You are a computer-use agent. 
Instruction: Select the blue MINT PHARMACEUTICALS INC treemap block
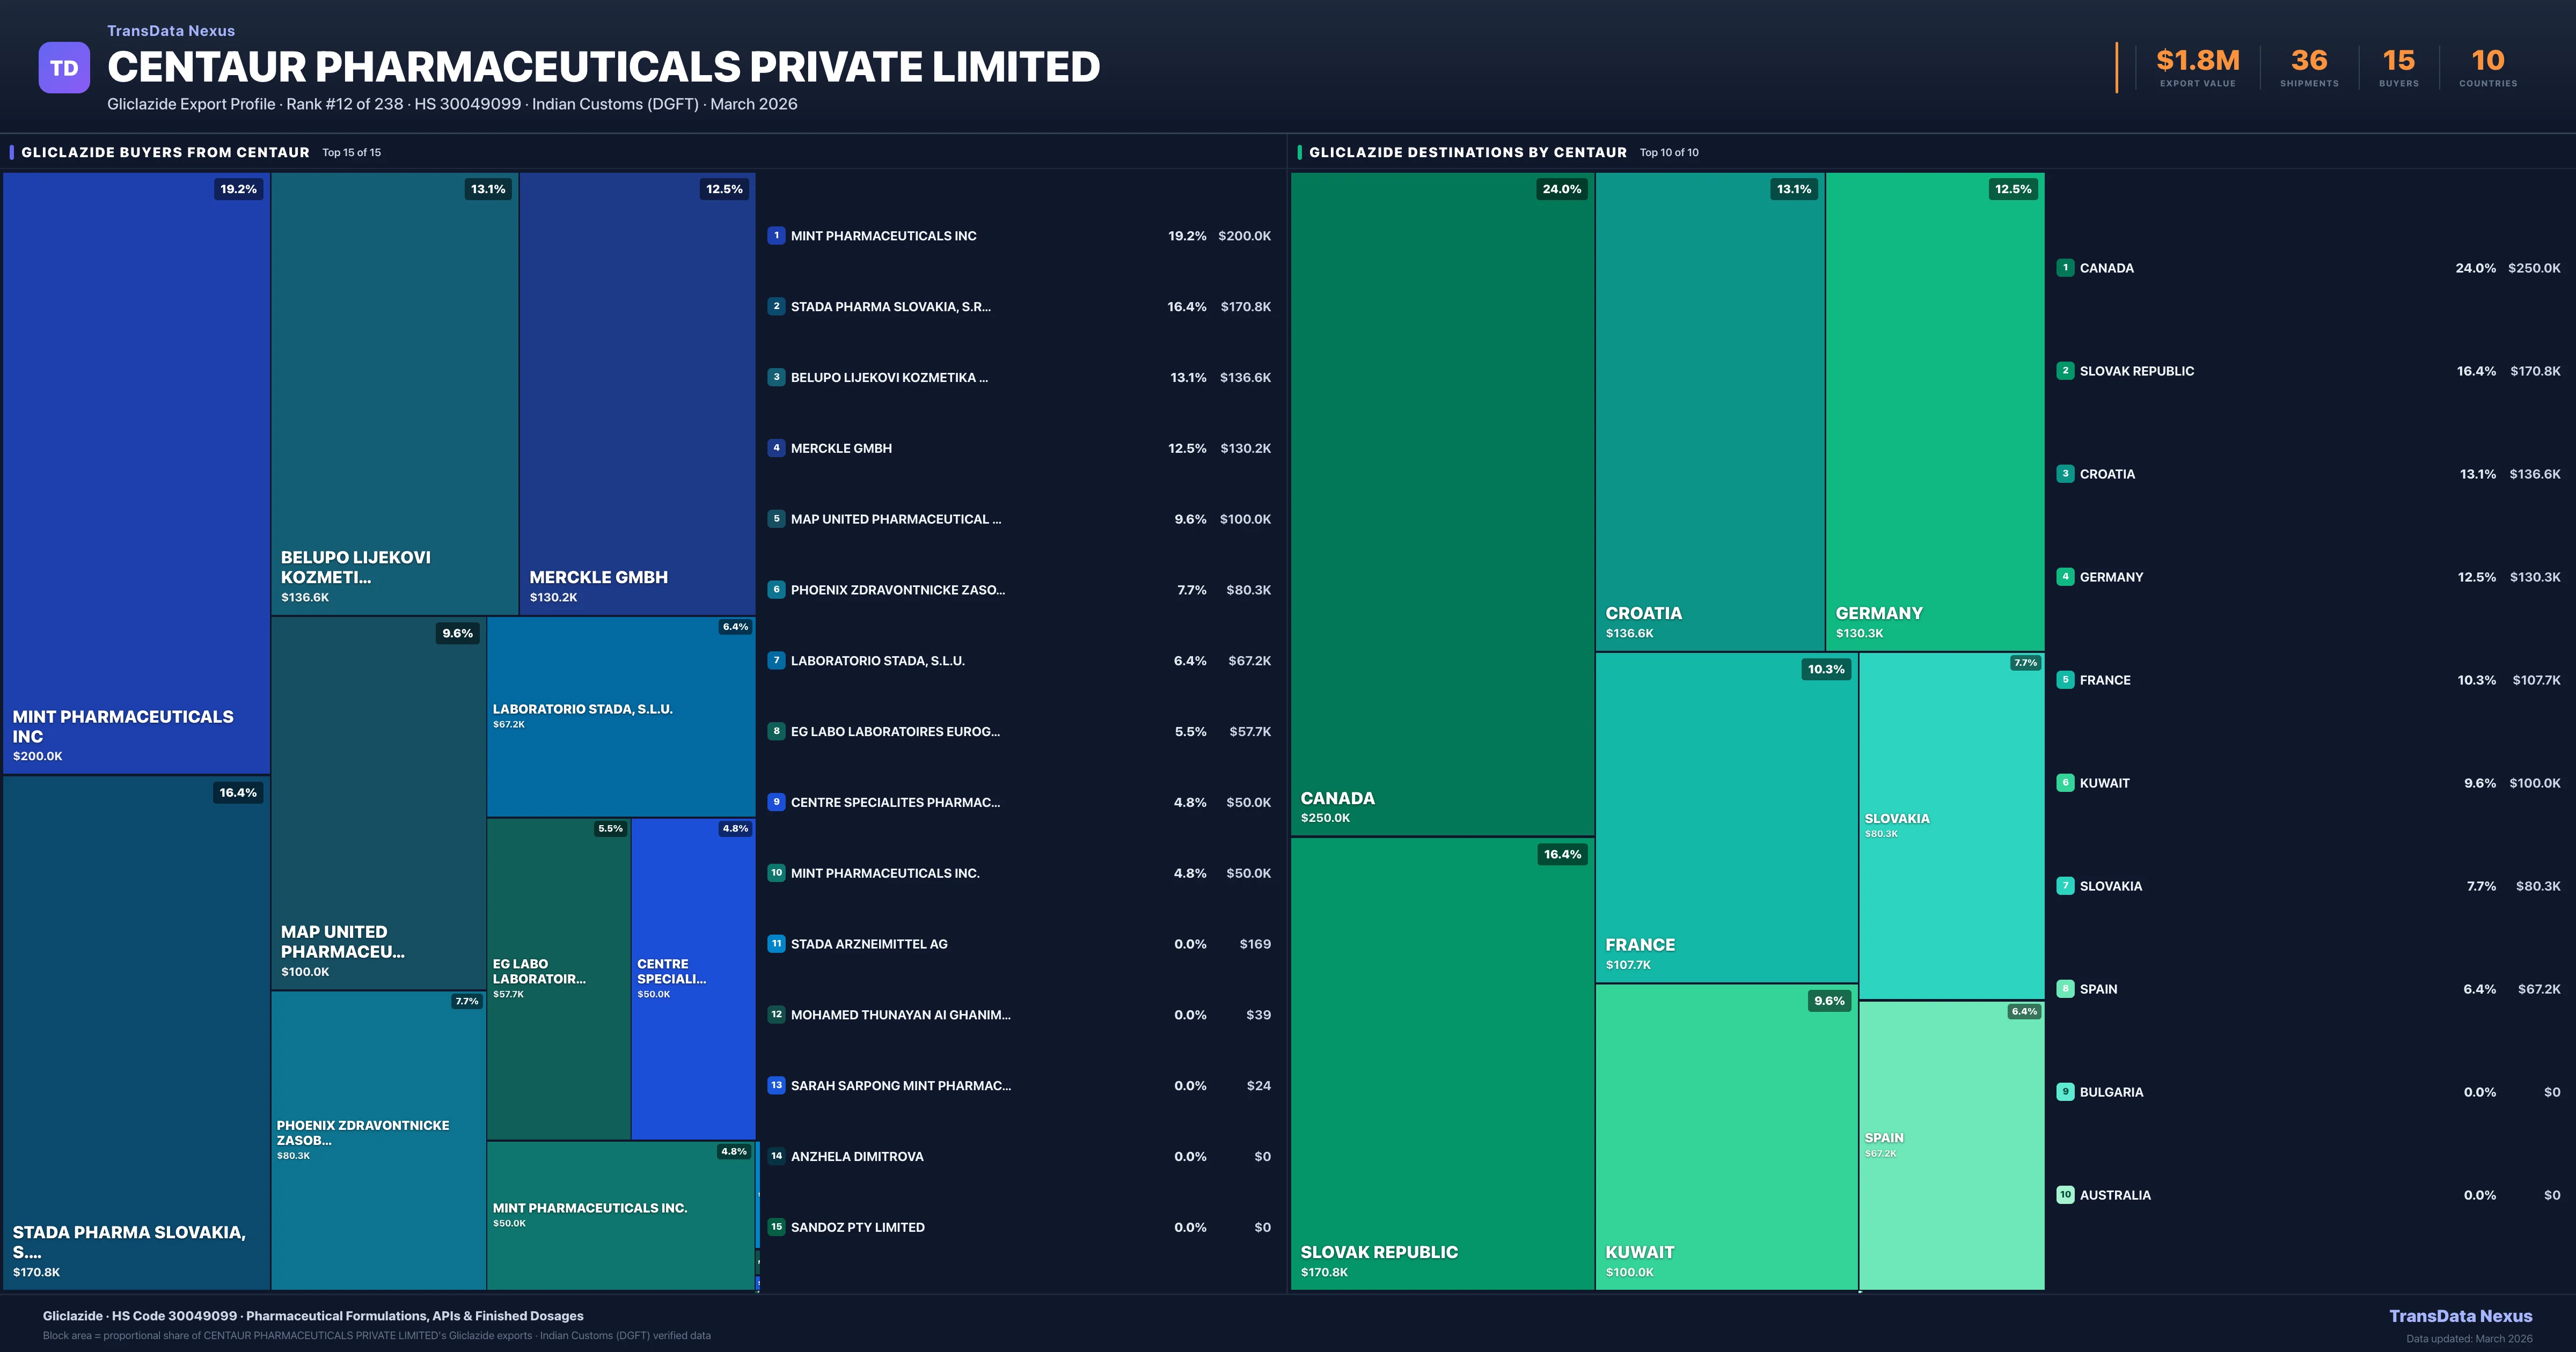coord(135,470)
